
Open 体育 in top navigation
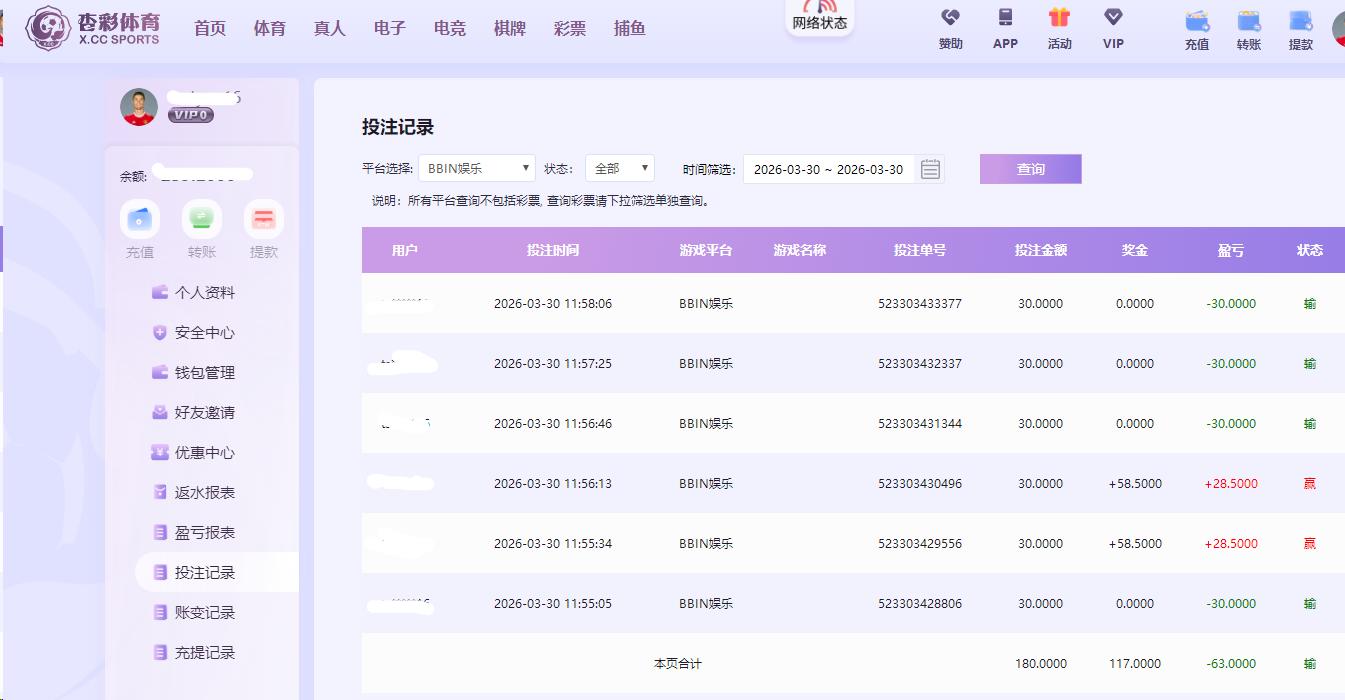click(270, 28)
